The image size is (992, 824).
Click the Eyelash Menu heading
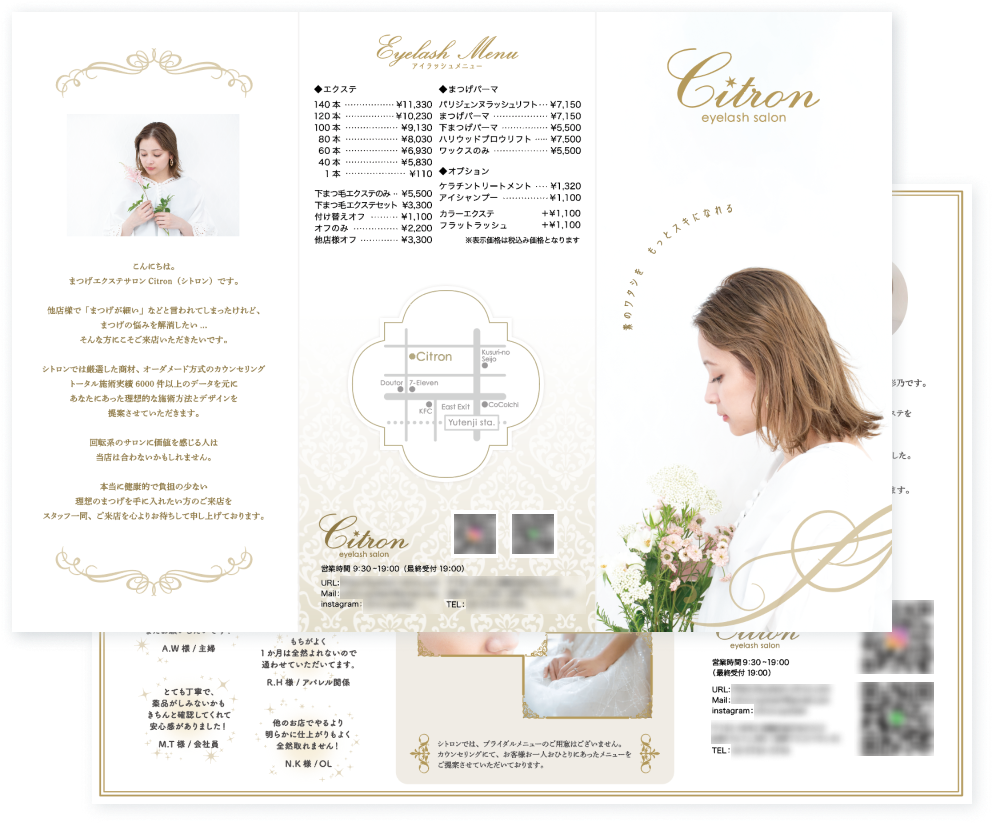[x=446, y=51]
